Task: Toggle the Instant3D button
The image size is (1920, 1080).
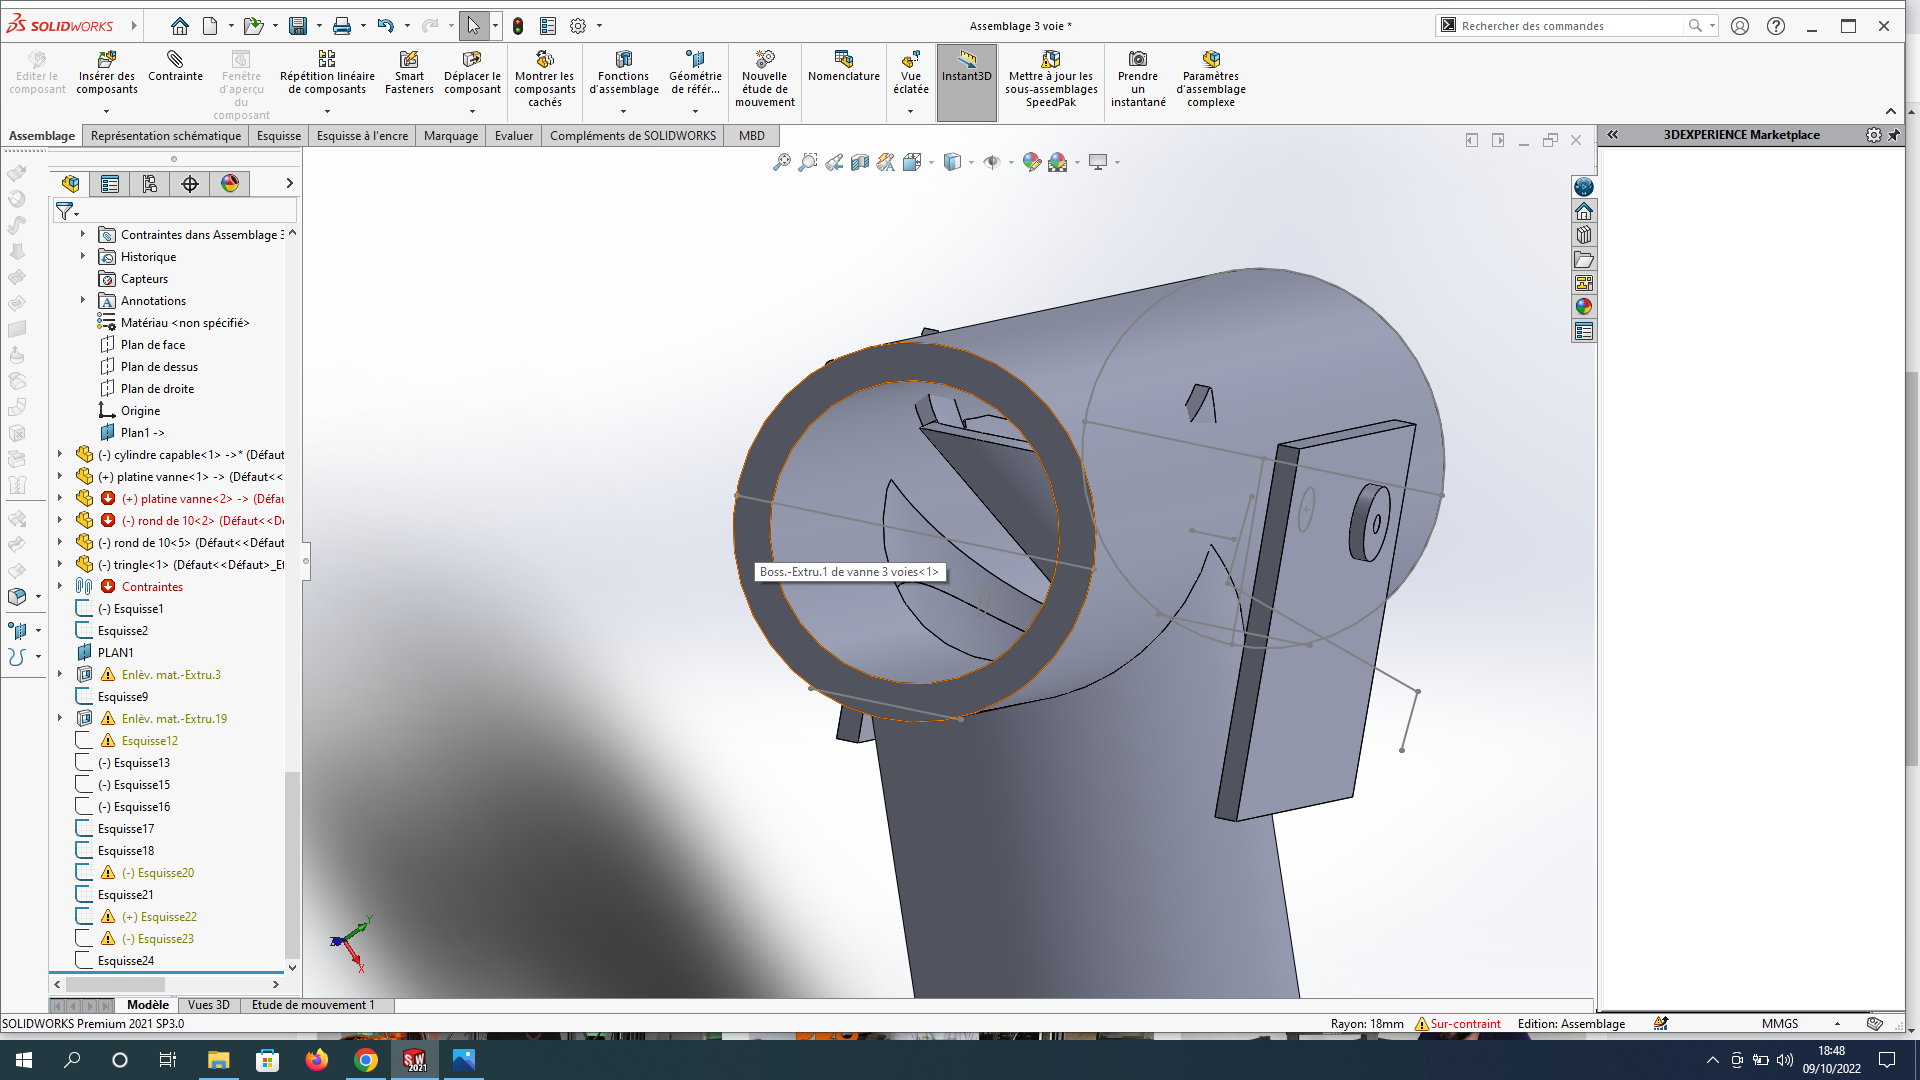Action: [966, 65]
